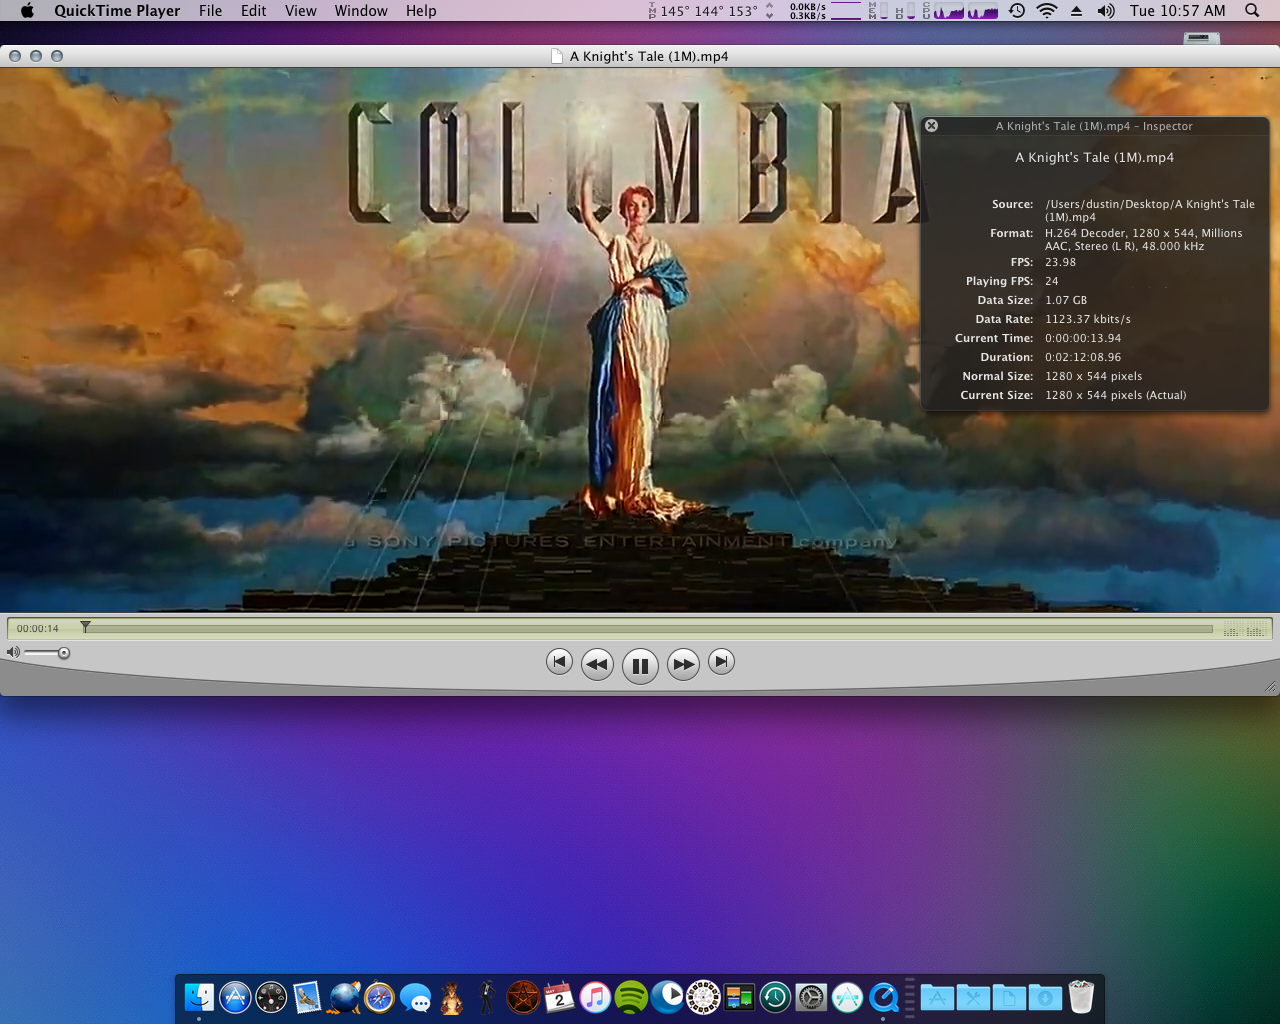Click the system volume menu bar icon
Image resolution: width=1280 pixels, height=1024 pixels.
(1105, 11)
